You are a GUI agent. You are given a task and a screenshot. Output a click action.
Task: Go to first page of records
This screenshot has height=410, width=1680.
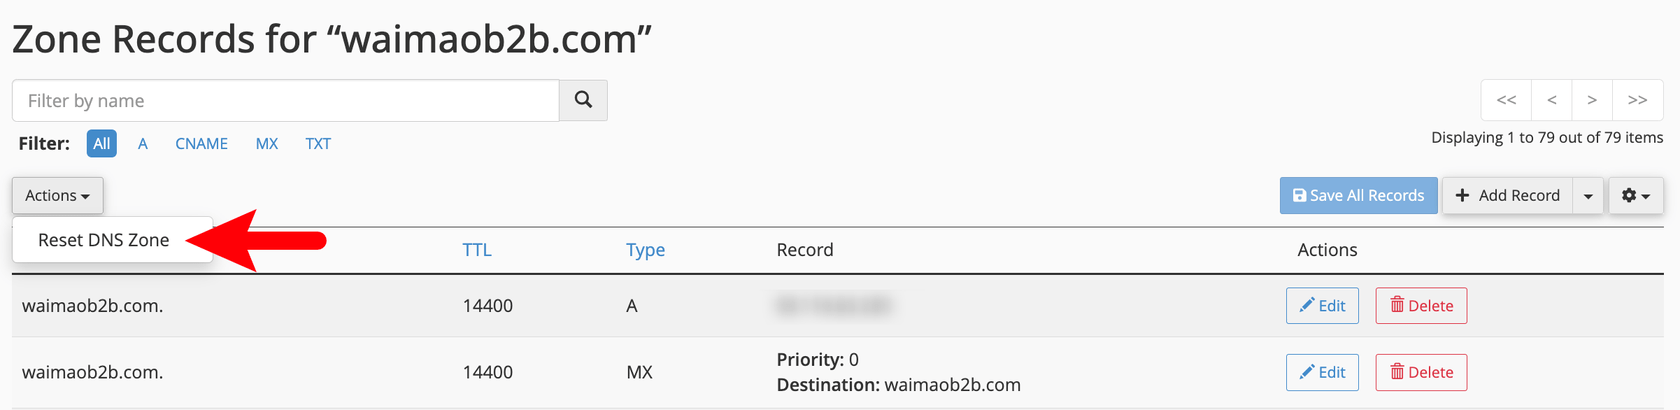point(1506,100)
